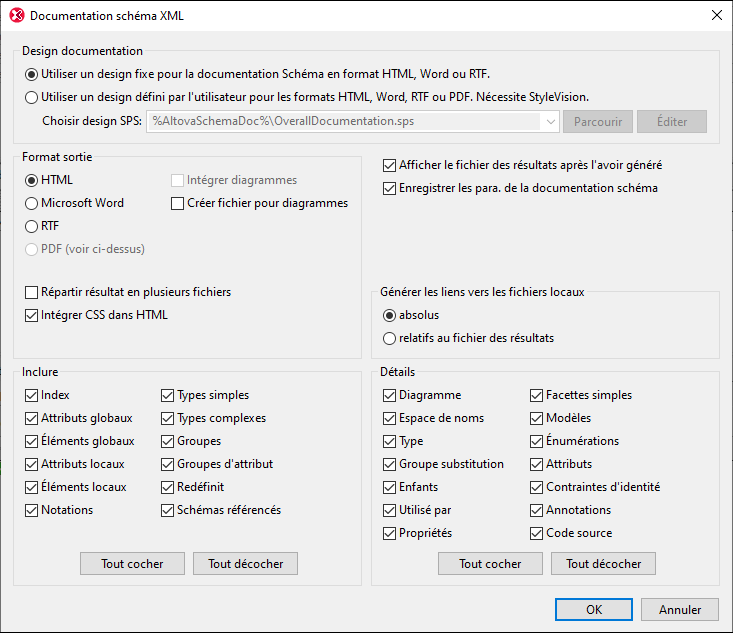Uncheck Intégrer CSS dans HTML

tap(32, 315)
